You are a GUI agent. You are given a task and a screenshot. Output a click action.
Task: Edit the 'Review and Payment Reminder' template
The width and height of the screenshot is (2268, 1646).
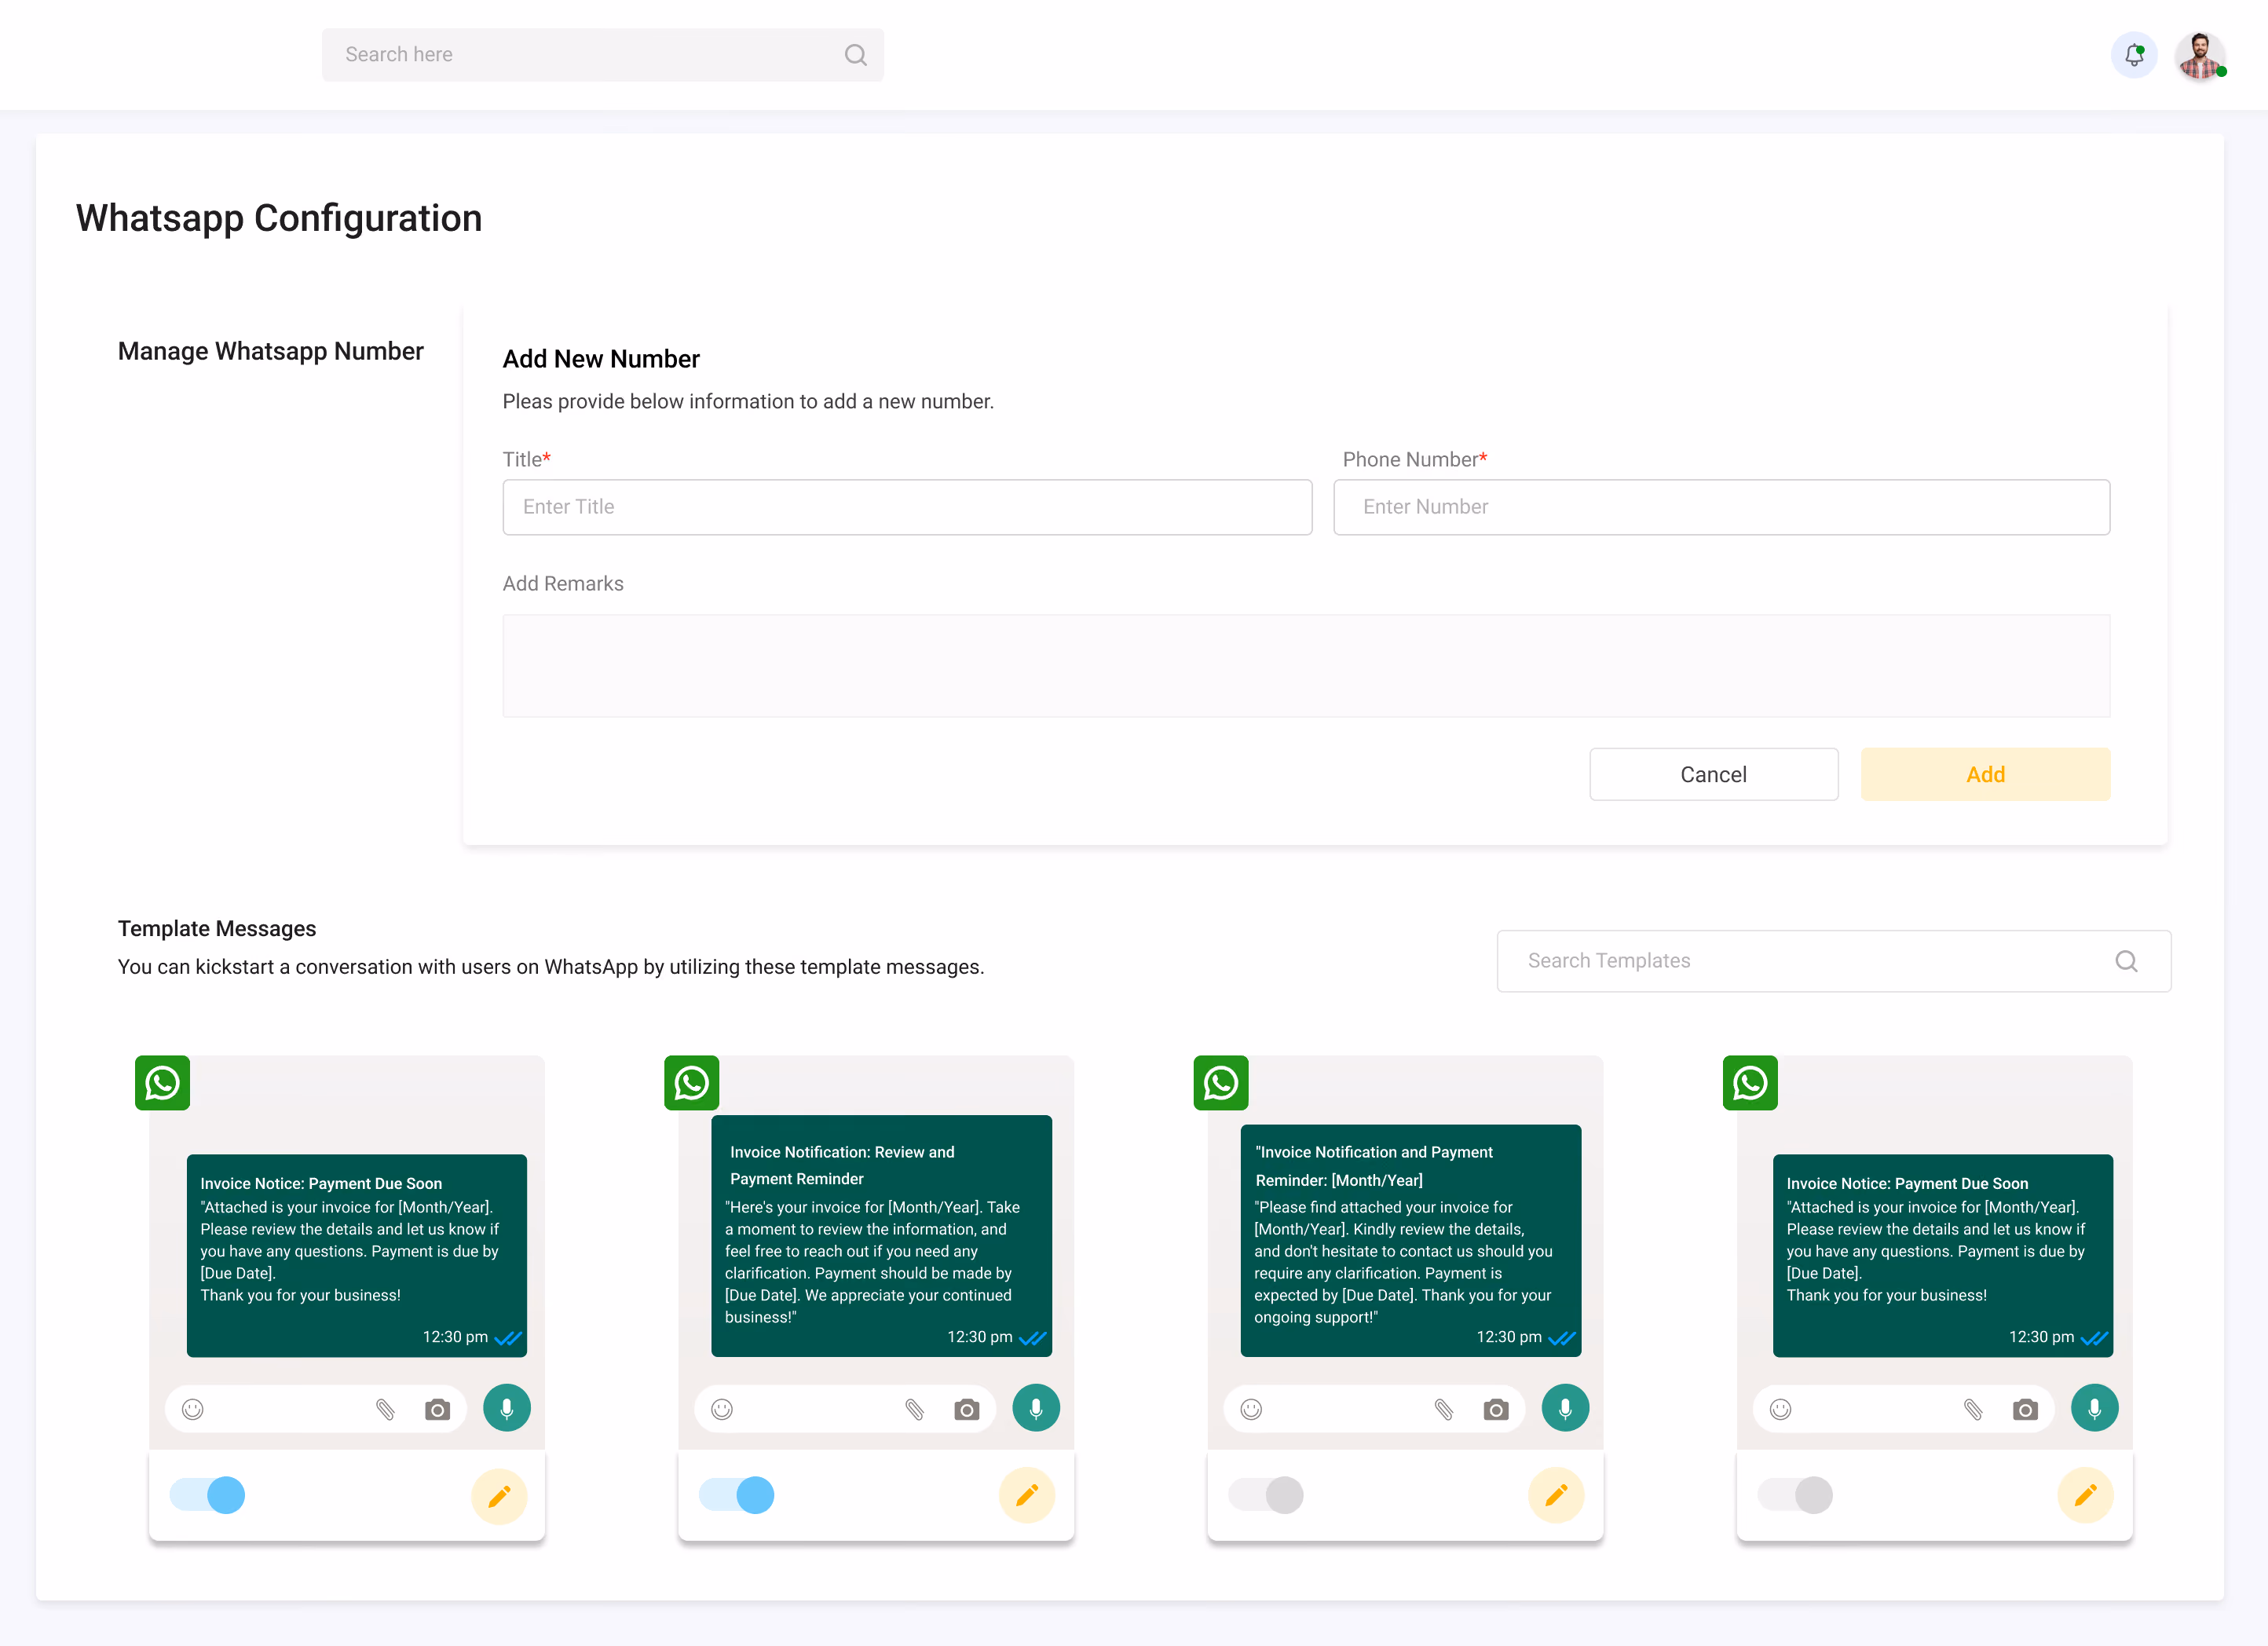point(1027,1495)
